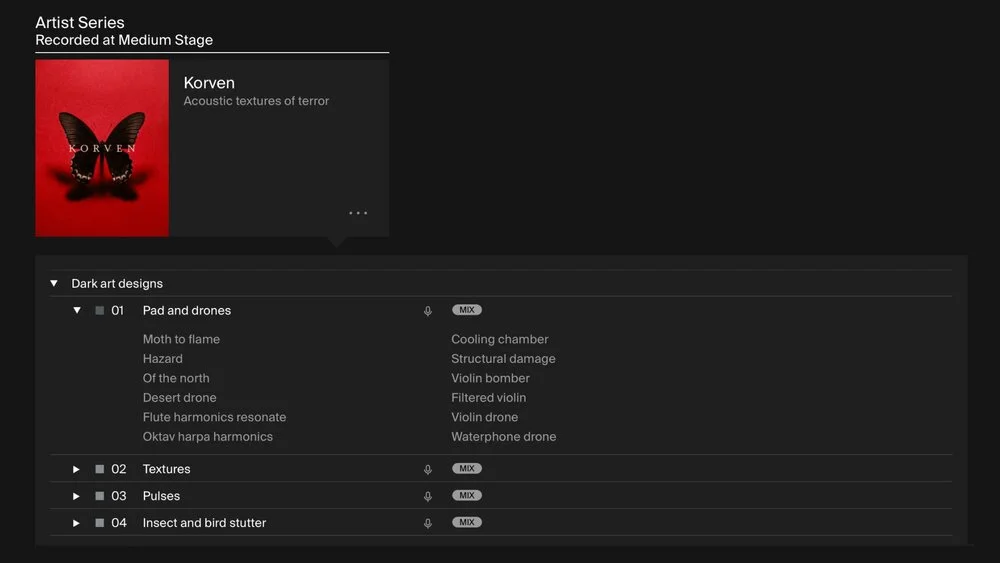Click the microphone icon beside Pulses
1000x563 pixels.
[428, 496]
